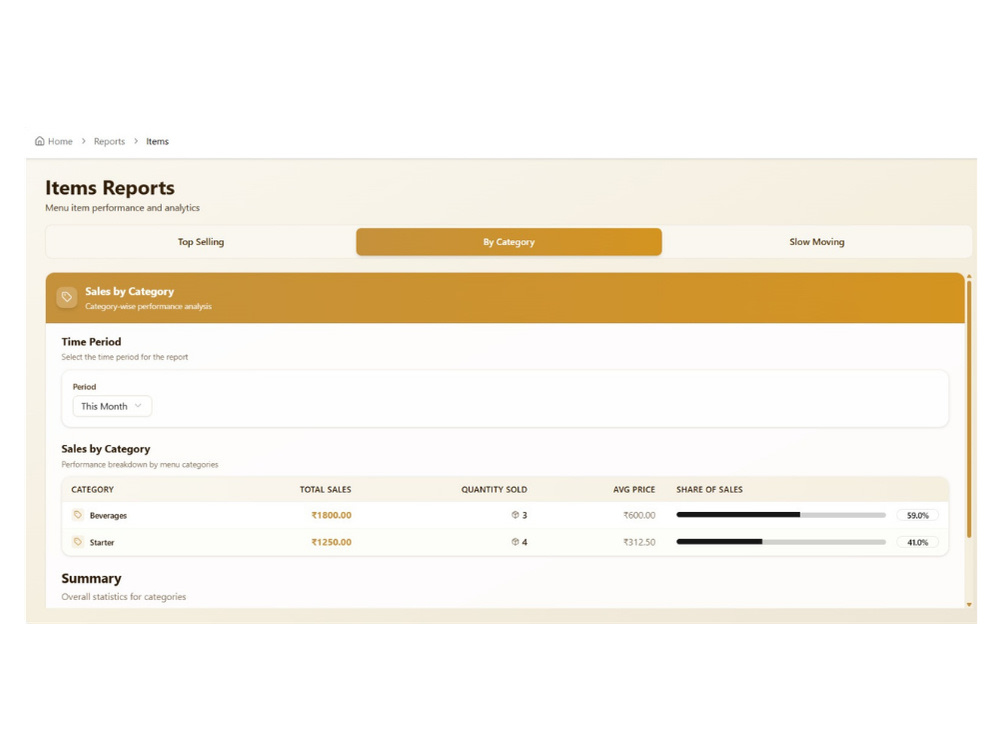Click the Starter category tag icon

[78, 541]
